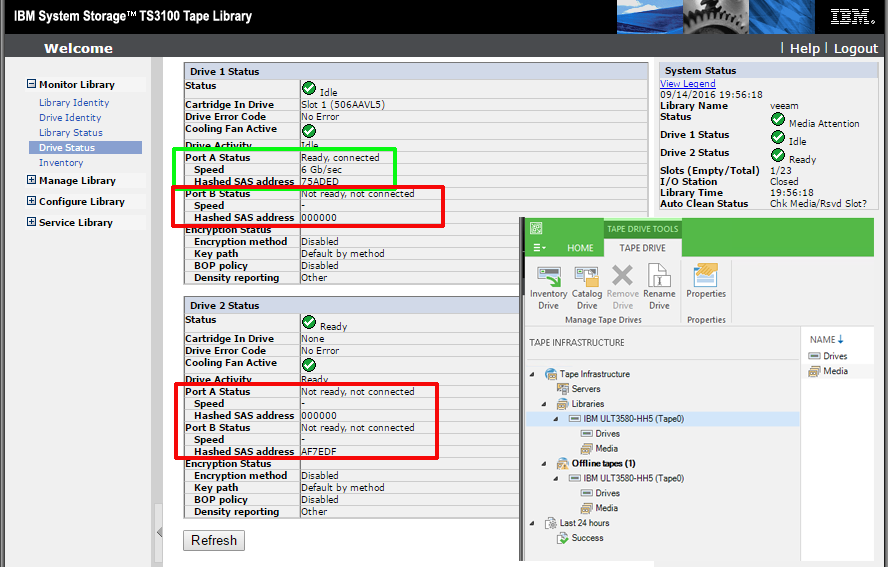888x567 pixels.
Task: Click the Drive 1 Idle status checkmark icon
Action: (x=309, y=88)
